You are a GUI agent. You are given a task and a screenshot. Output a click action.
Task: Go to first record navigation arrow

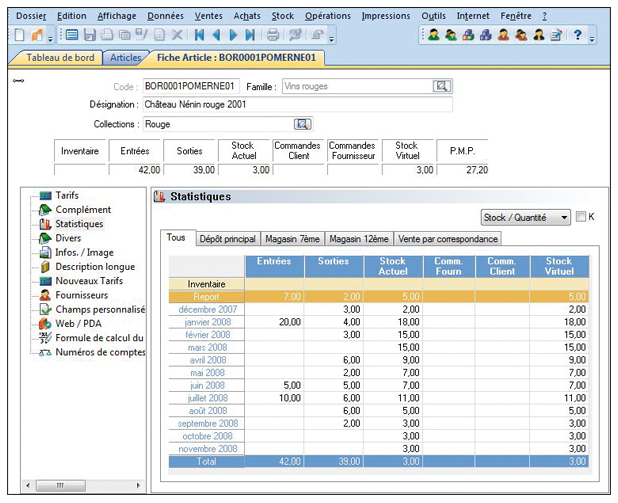(x=199, y=35)
